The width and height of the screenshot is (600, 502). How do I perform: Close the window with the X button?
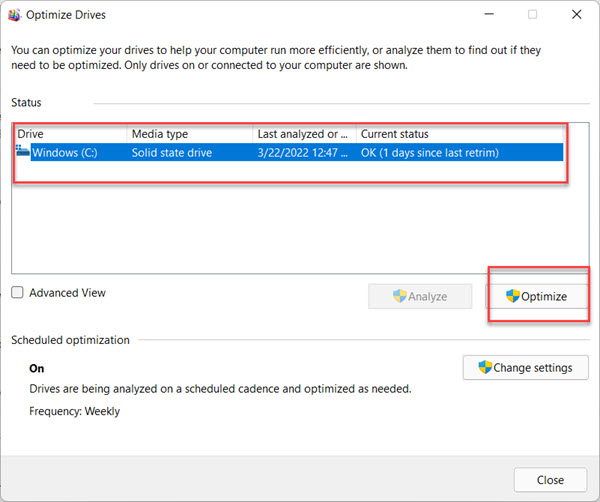click(577, 15)
